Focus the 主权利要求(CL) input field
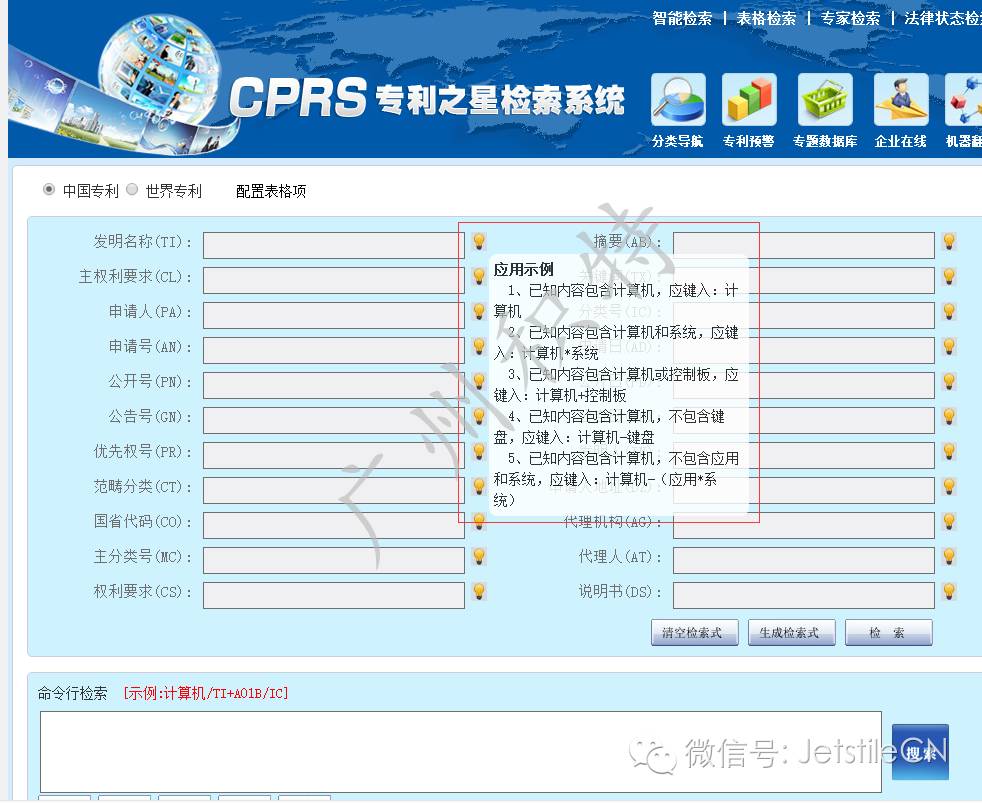The image size is (982, 803). [334, 280]
